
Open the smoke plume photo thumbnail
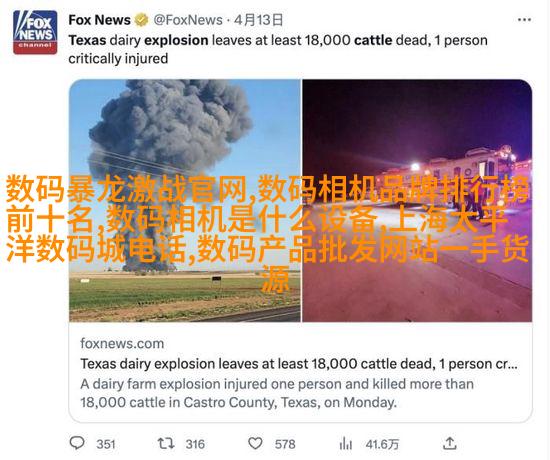[185, 200]
